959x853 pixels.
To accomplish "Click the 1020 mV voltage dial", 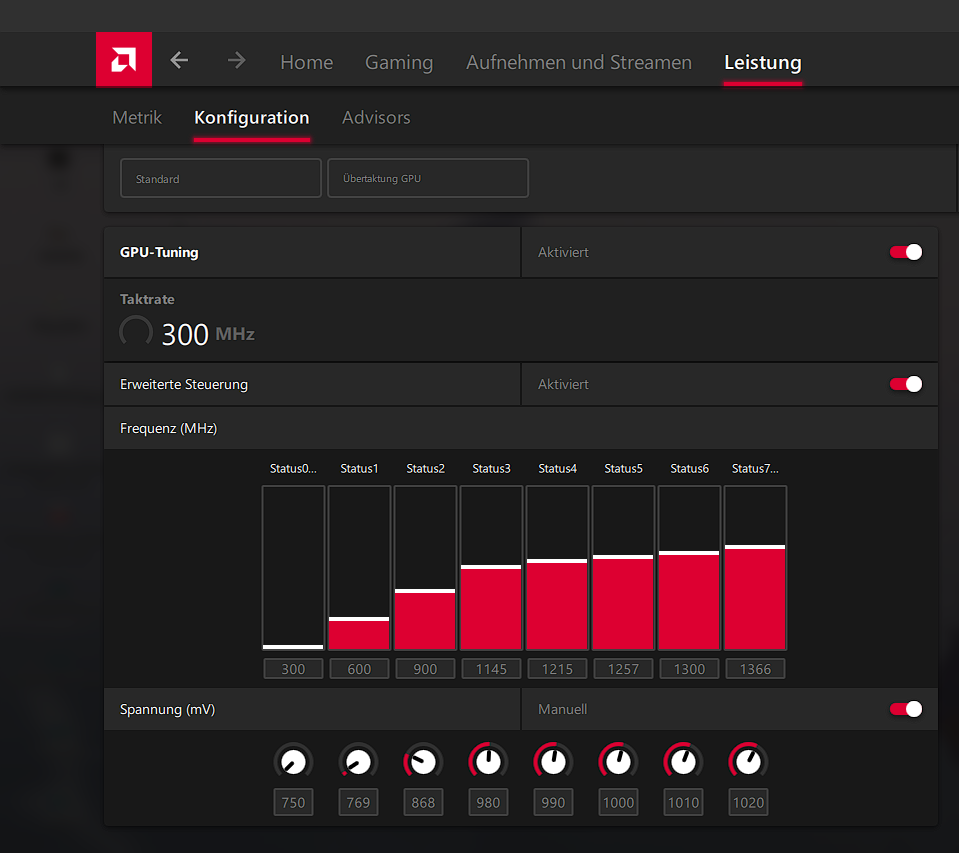I will click(x=748, y=761).
